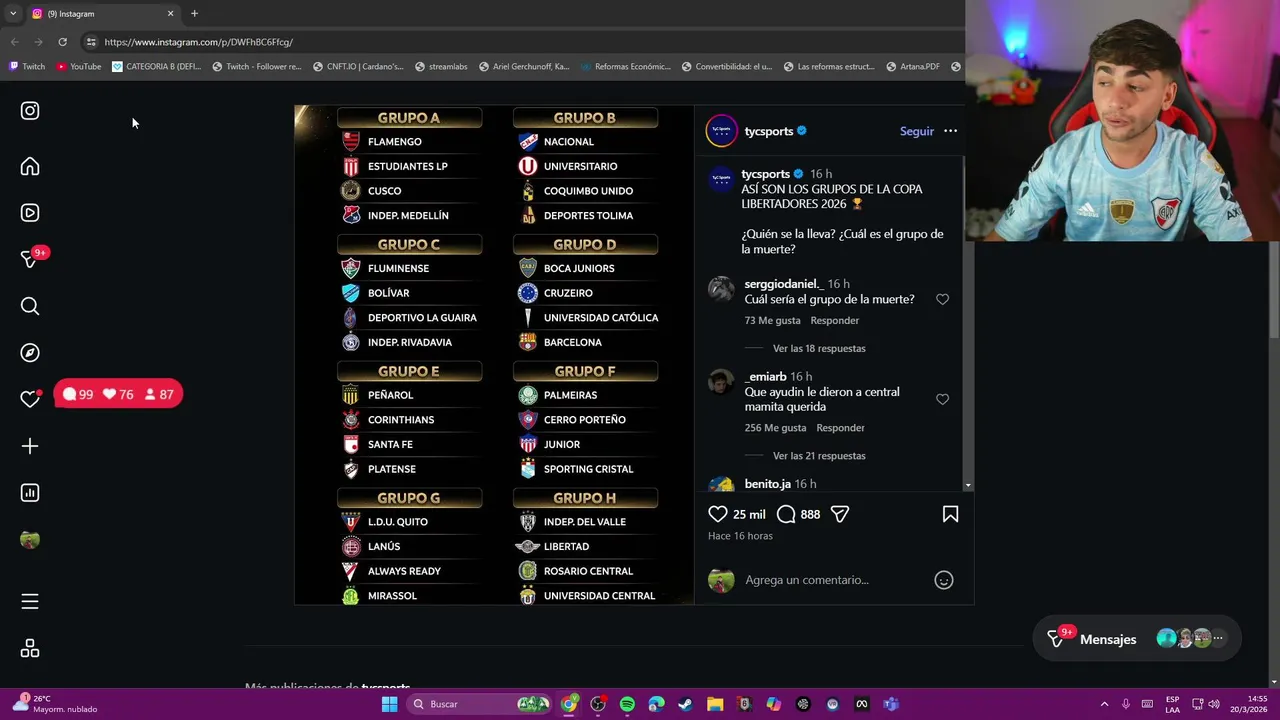This screenshot has height=720, width=1280.
Task: Open the emoji picker in comment box
Action: pos(944,580)
